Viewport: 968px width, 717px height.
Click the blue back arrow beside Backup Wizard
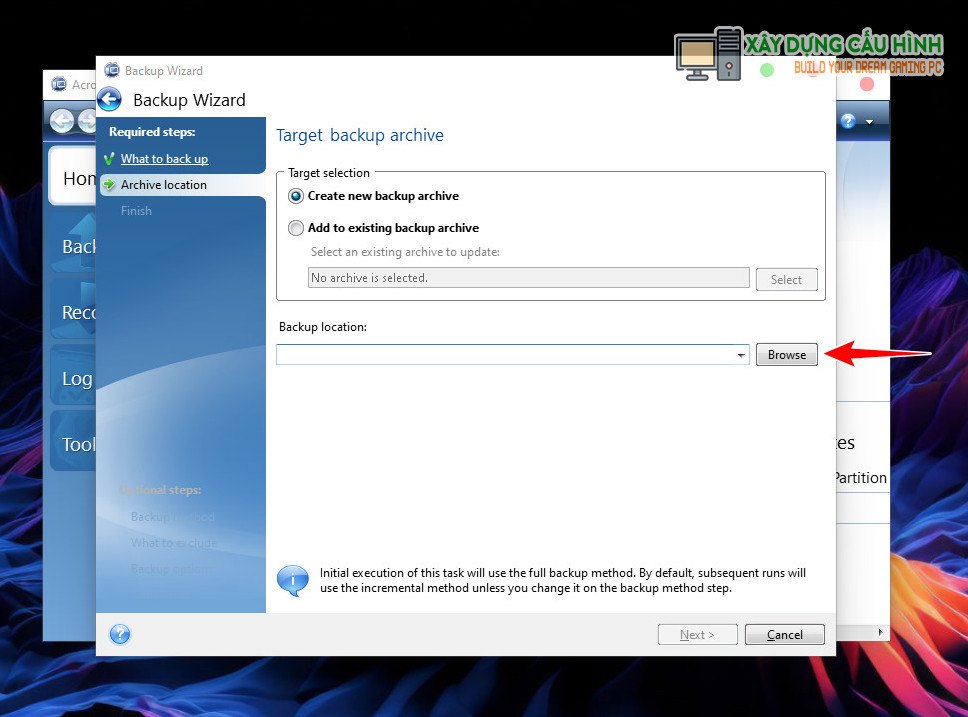click(x=110, y=99)
